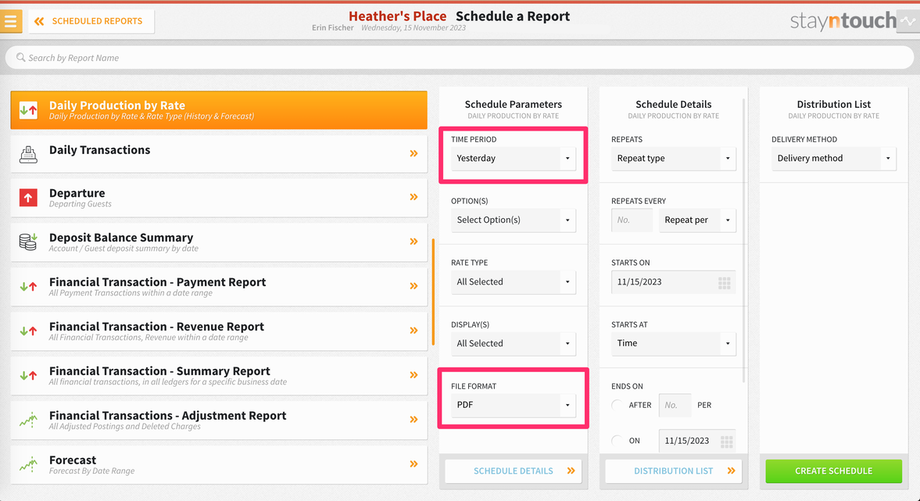
Task: Click the Summary Report arrows icon
Action: point(28,375)
